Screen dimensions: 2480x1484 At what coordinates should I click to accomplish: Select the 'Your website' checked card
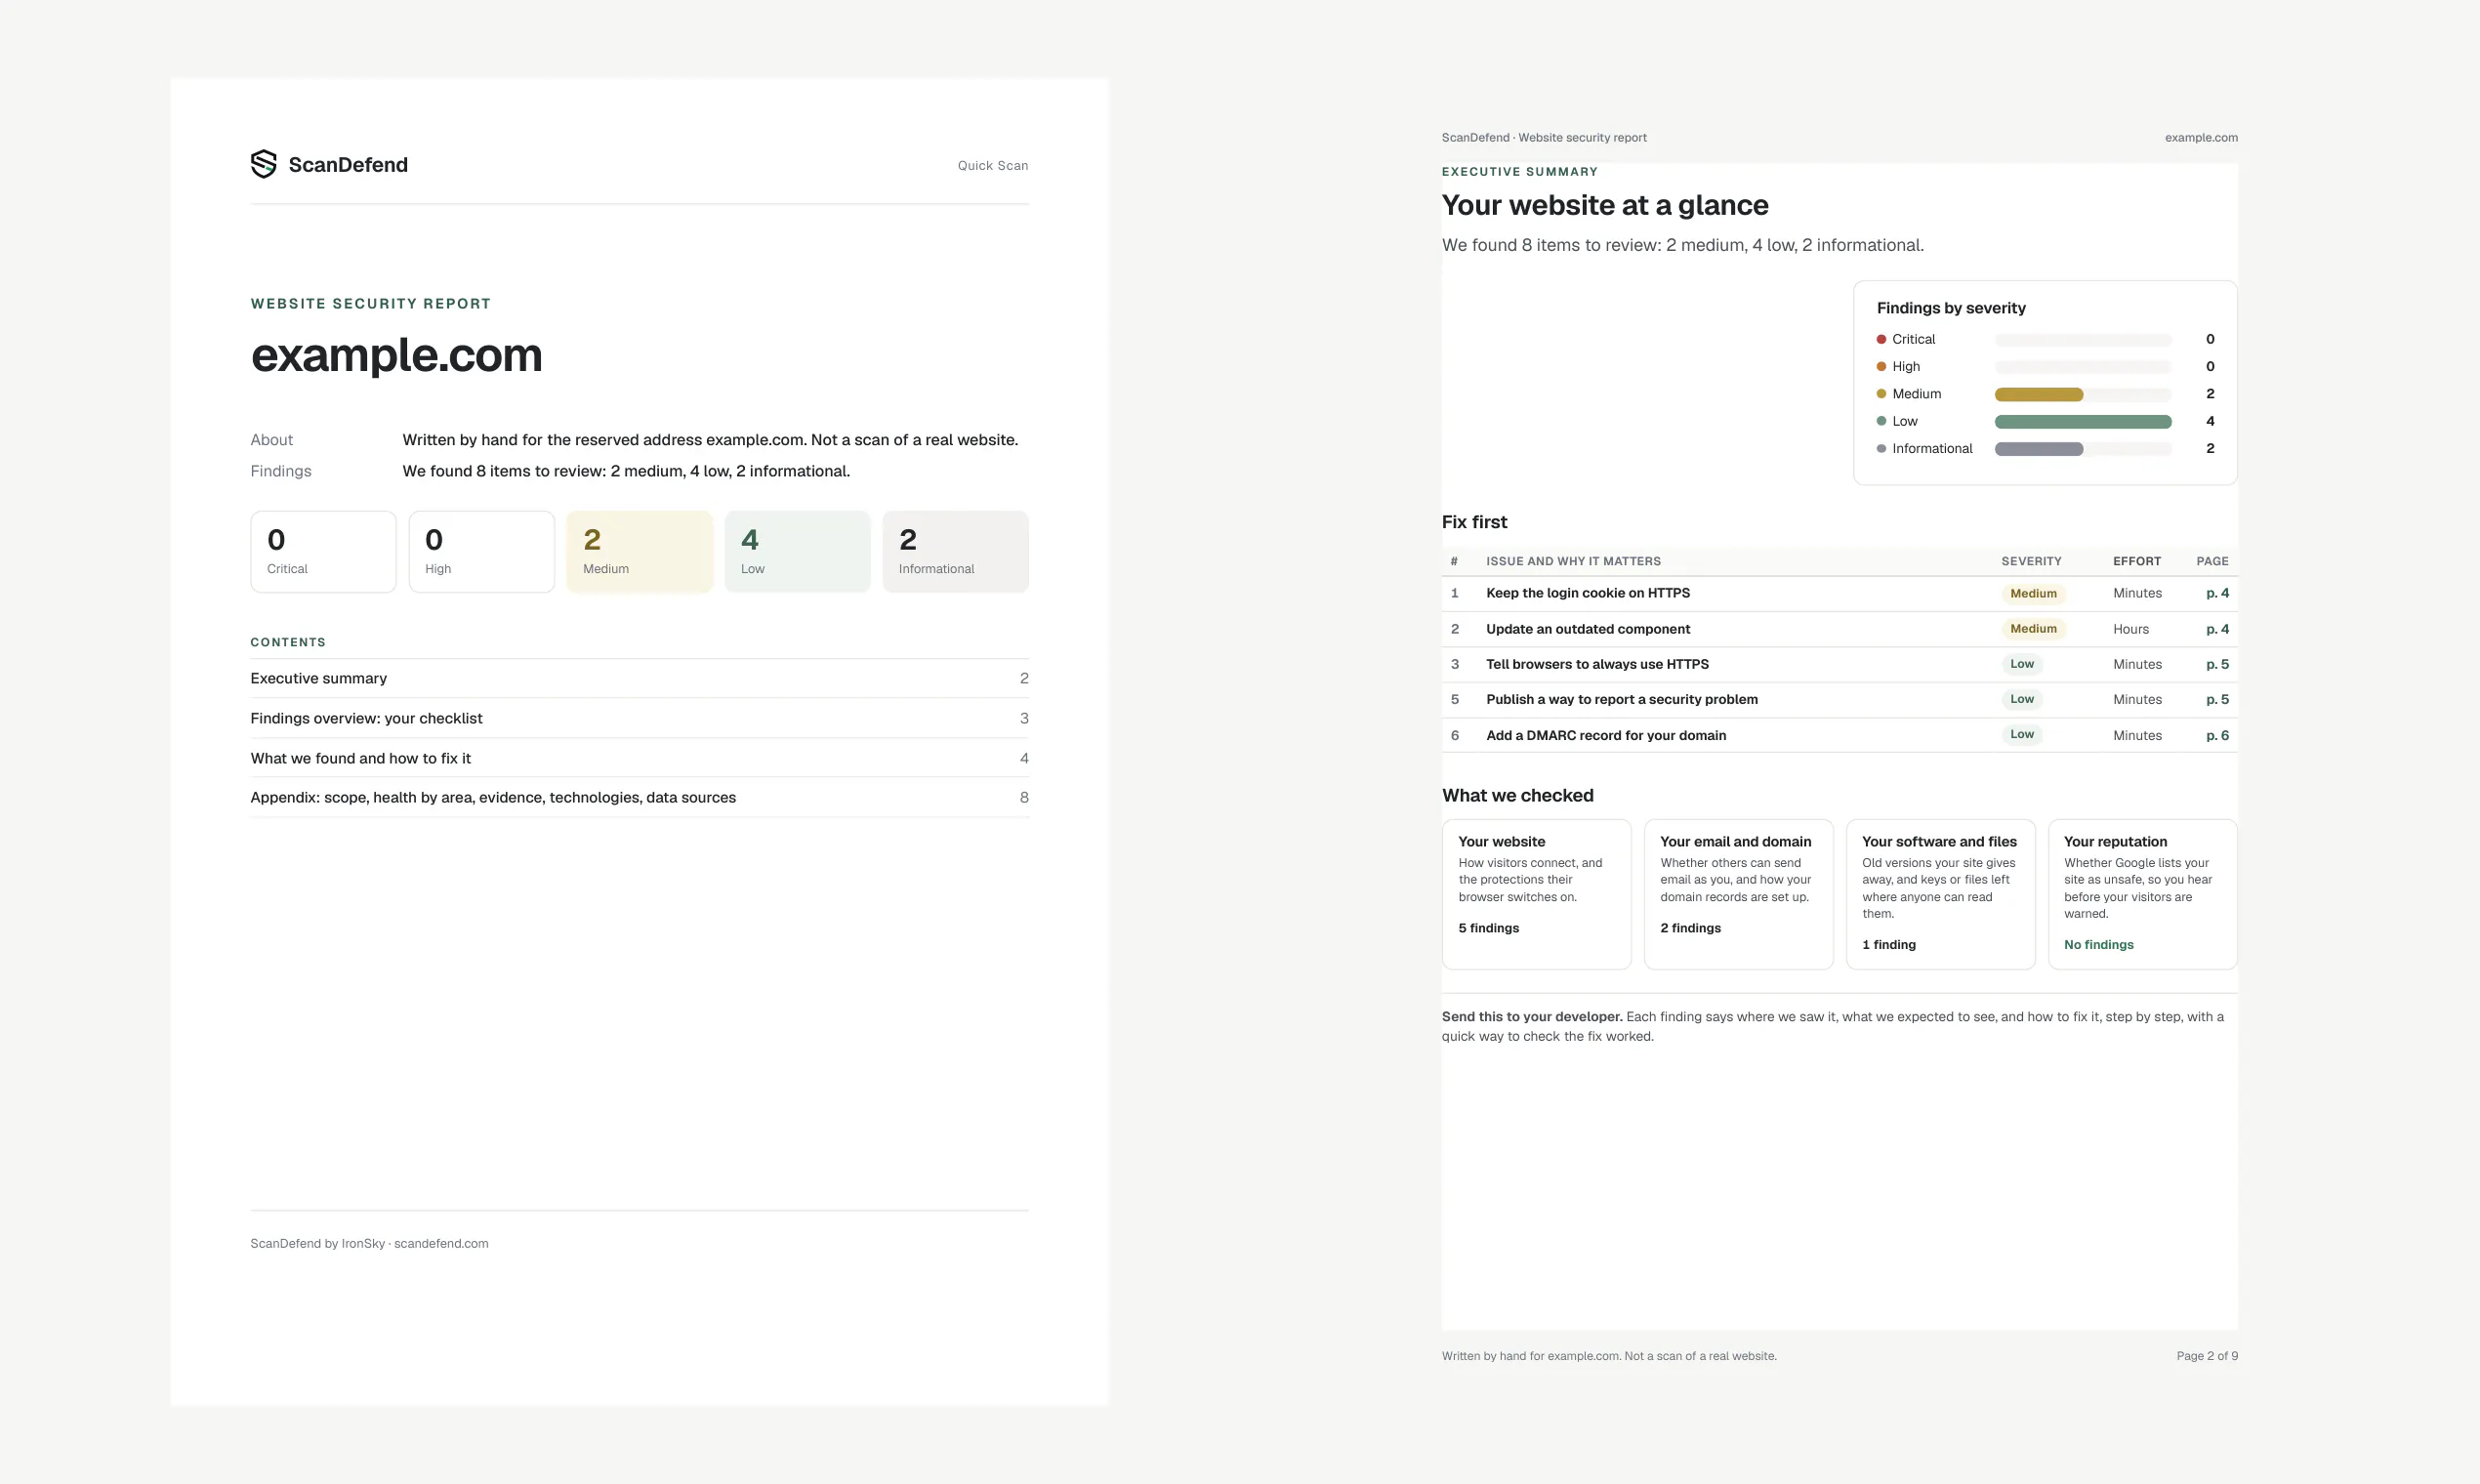click(x=1536, y=894)
